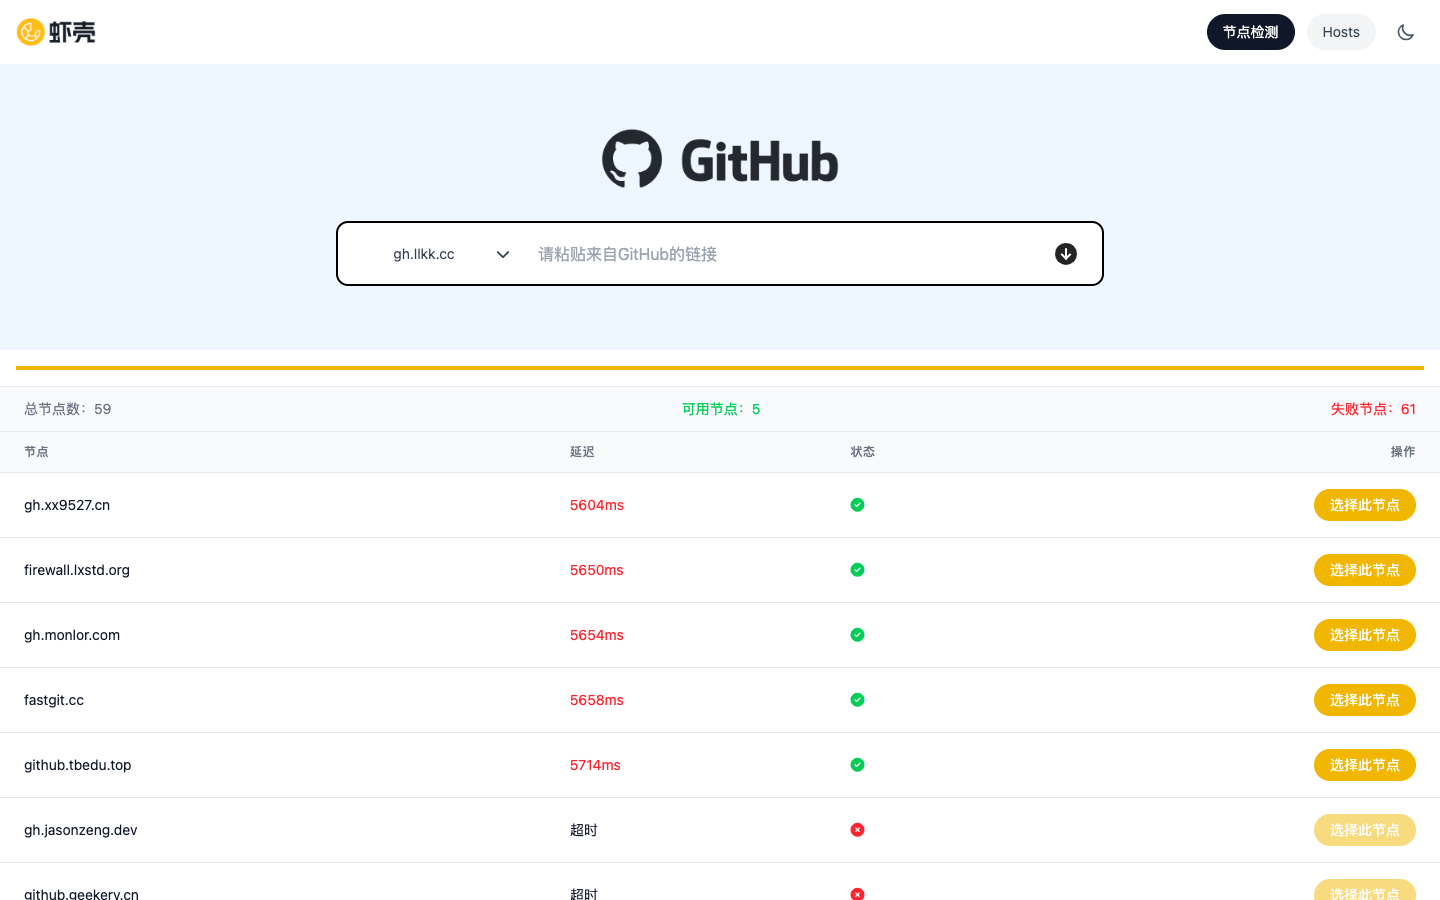Click green status icon for firewall.lxstd.org
The image size is (1440, 900).
pos(857,570)
